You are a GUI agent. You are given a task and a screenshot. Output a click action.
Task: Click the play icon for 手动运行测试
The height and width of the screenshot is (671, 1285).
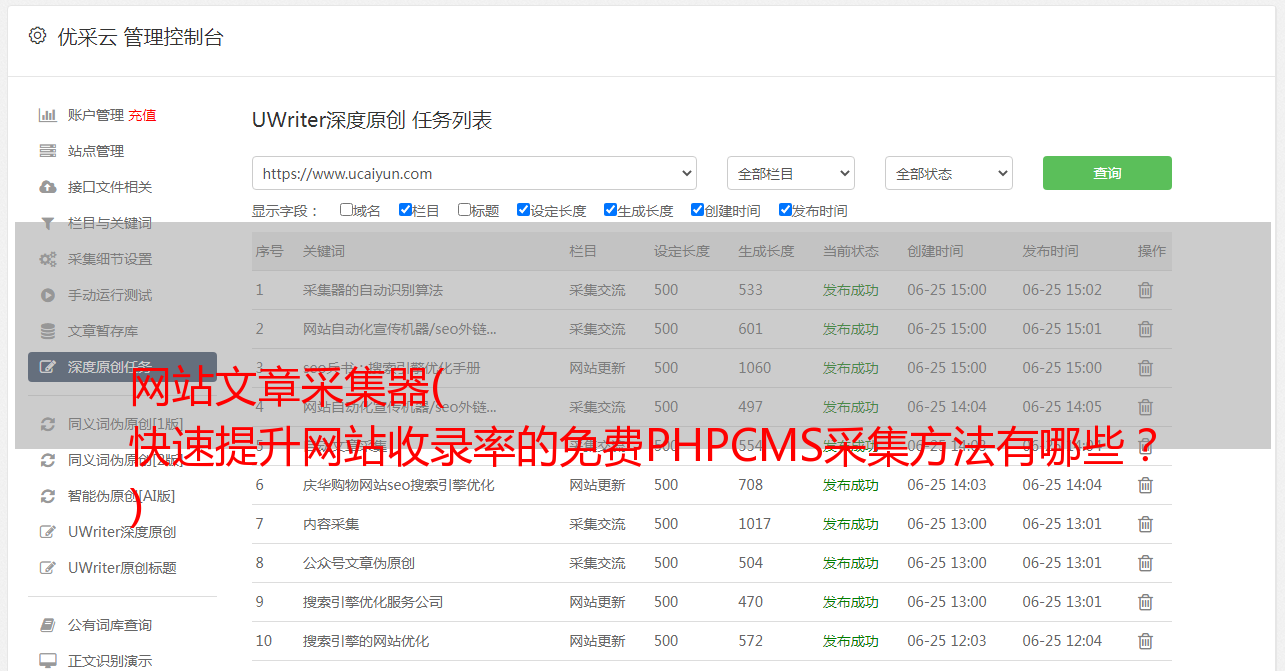point(47,295)
